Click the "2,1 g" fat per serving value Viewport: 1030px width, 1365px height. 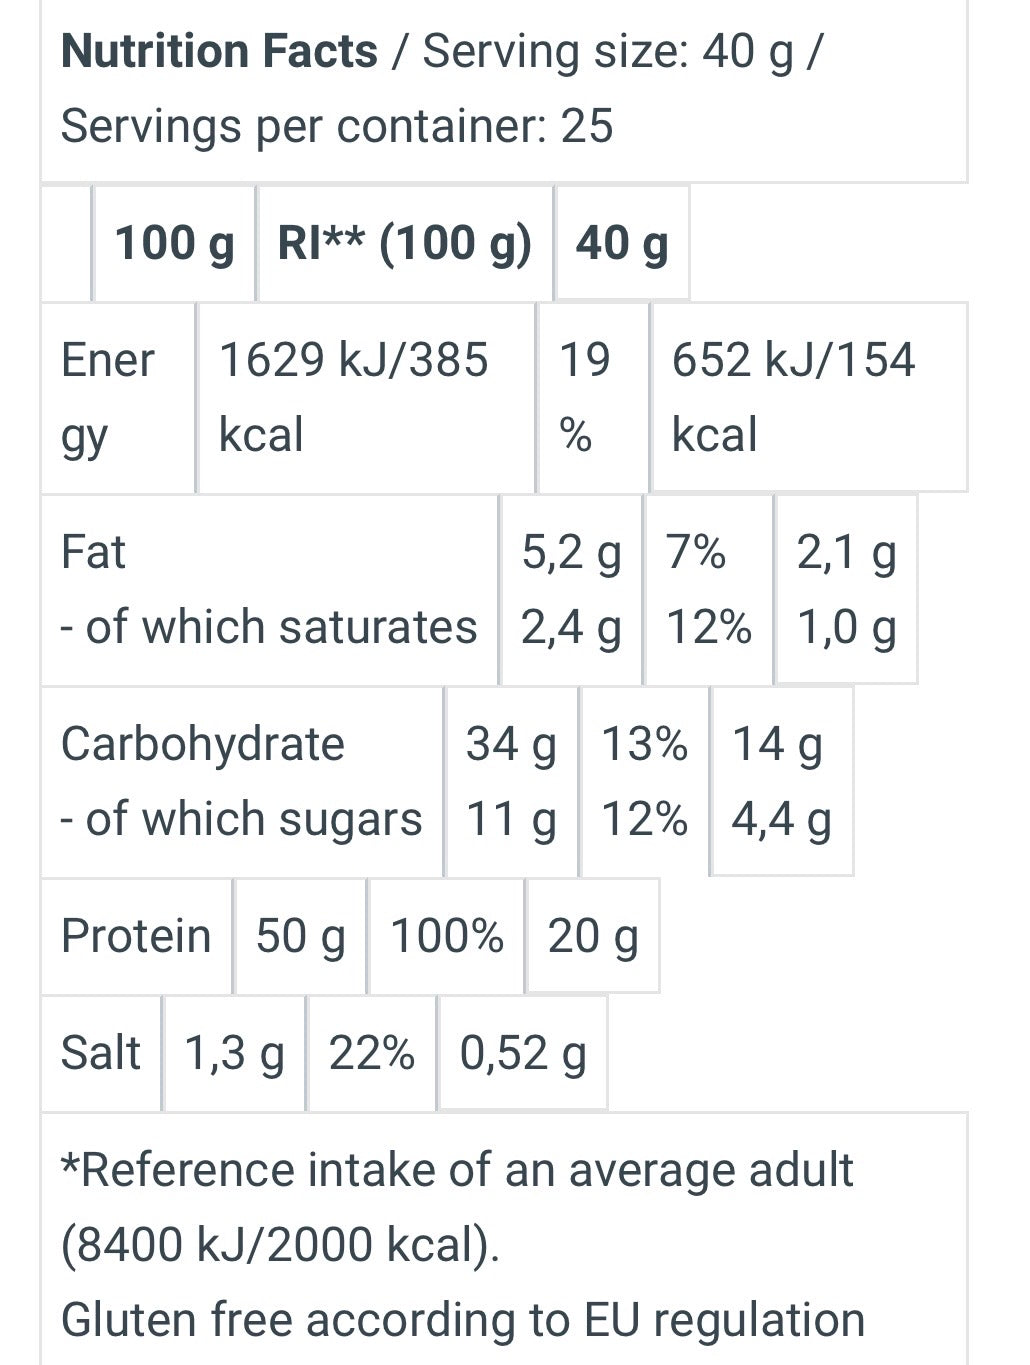[x=846, y=552]
